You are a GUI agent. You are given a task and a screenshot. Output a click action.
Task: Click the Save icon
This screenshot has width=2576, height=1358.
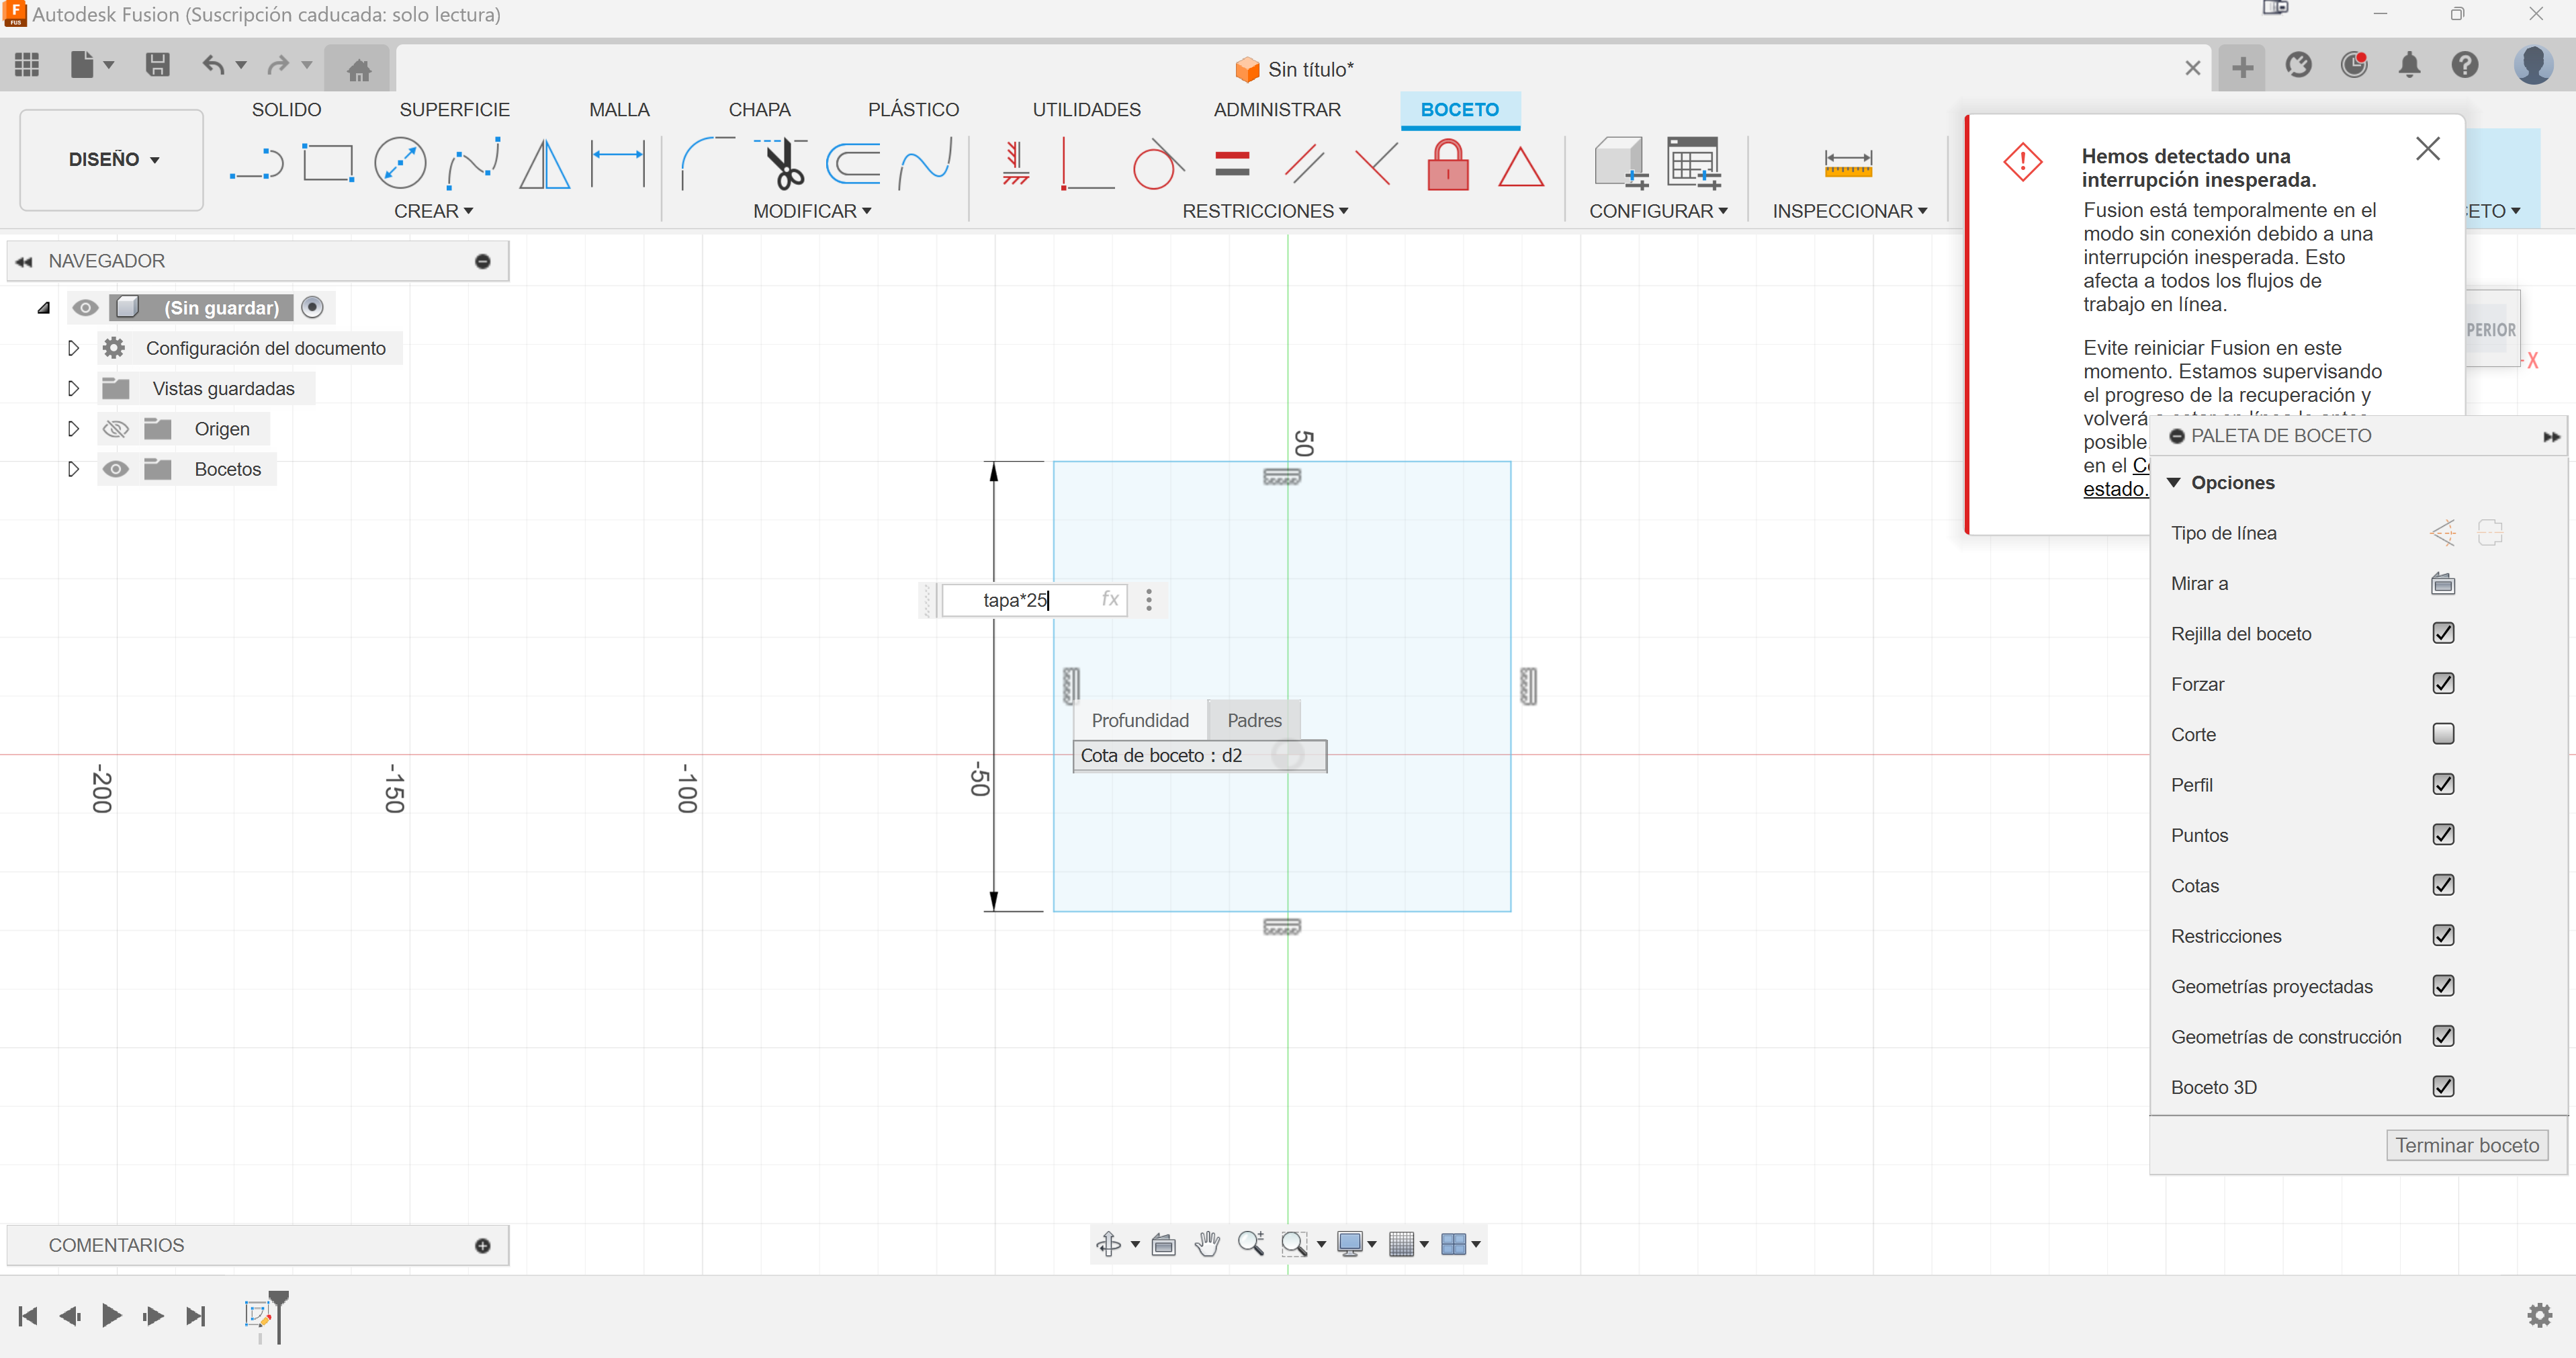coord(157,65)
